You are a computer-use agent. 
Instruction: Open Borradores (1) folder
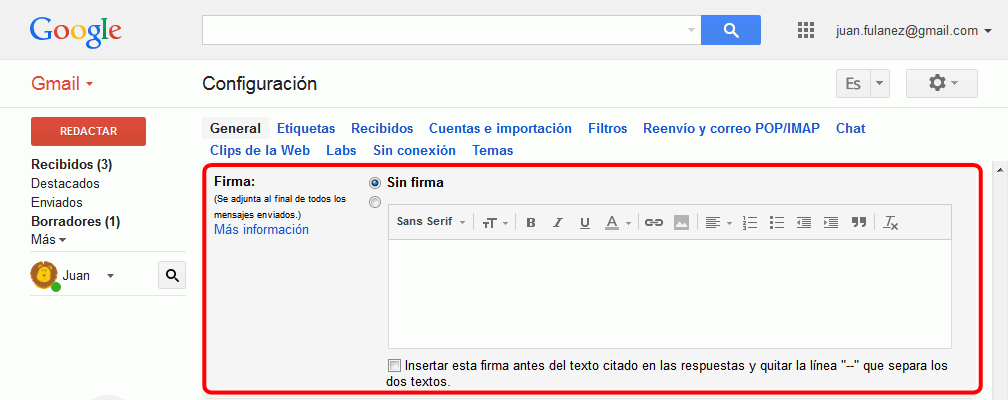[x=76, y=222]
